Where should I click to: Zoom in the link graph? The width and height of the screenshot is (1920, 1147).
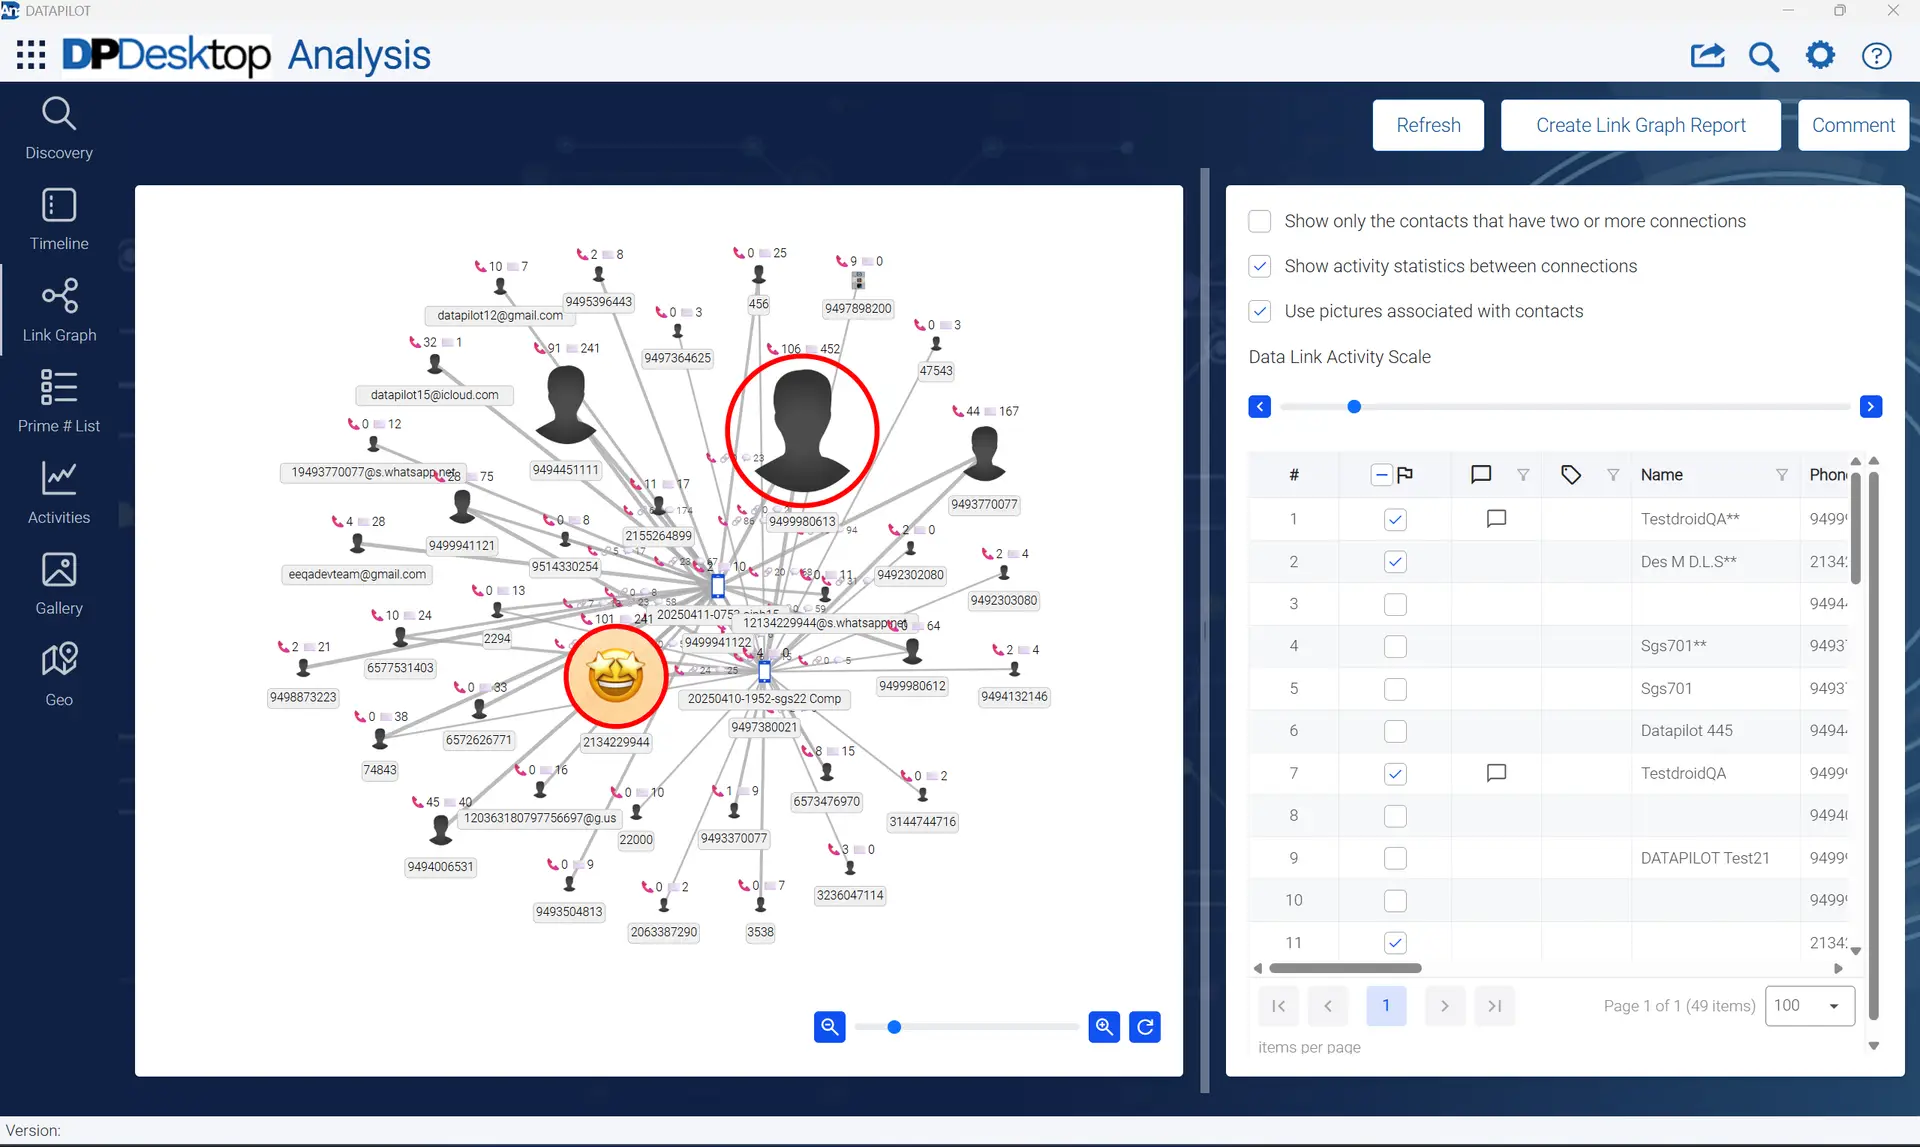1104,1026
